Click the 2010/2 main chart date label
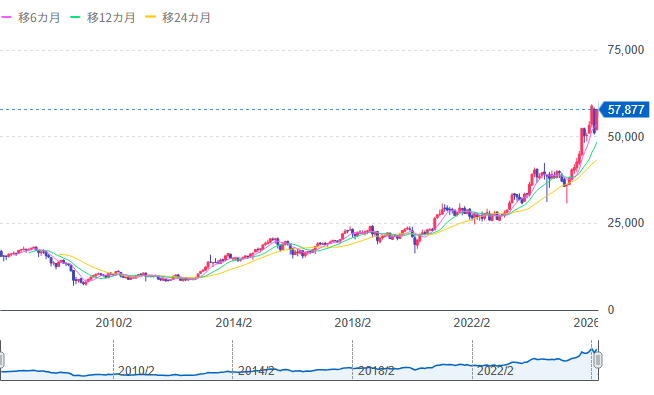Image resolution: width=654 pixels, height=395 pixels. pos(114,323)
